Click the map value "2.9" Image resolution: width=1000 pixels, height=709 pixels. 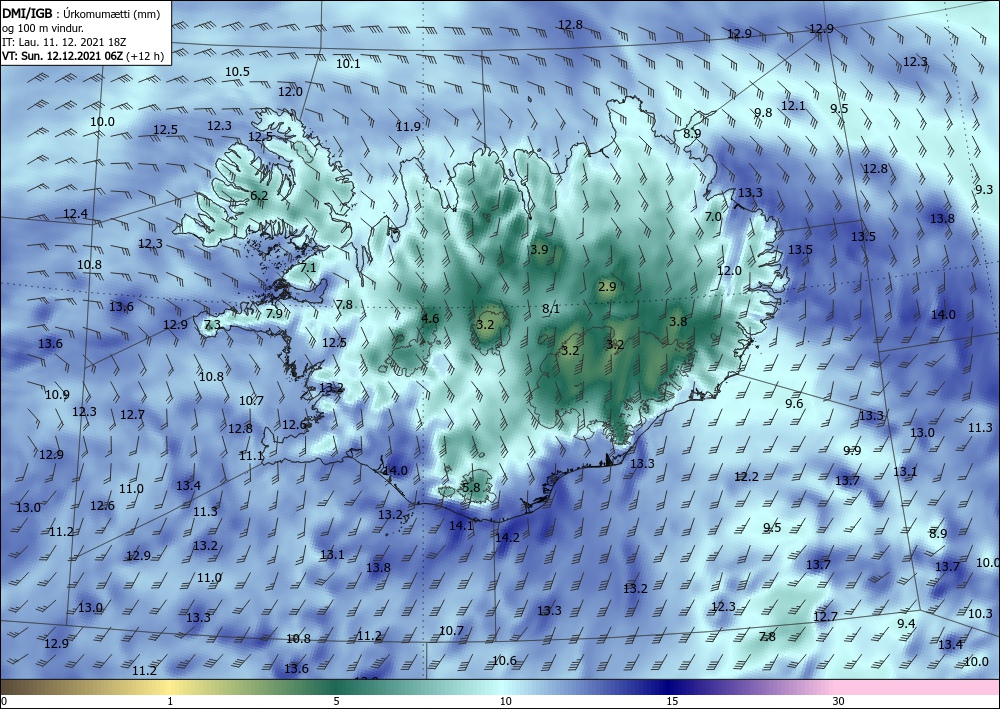click(x=608, y=286)
